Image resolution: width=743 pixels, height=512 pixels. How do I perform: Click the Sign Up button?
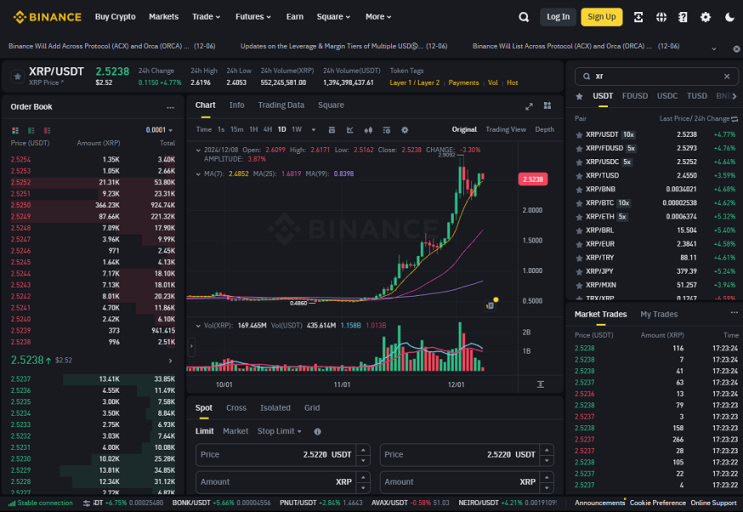(601, 17)
